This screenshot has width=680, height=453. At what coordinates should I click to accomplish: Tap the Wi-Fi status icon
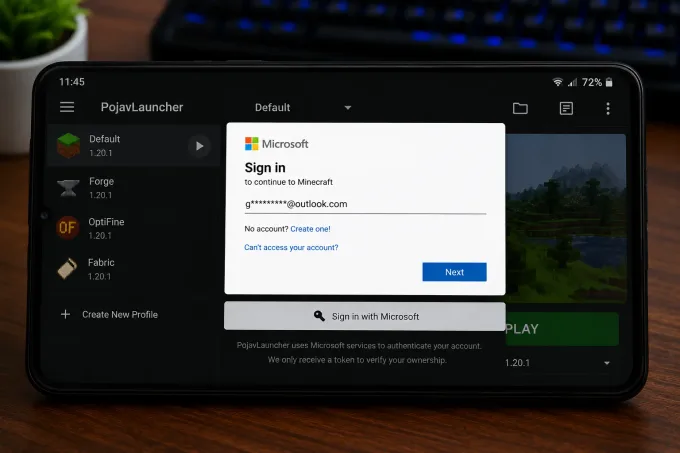(x=558, y=82)
